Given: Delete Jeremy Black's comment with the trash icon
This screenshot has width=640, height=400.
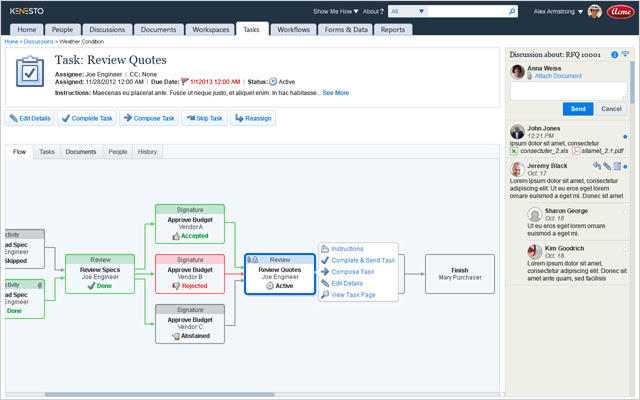Looking at the screenshot, I should pos(616,165).
